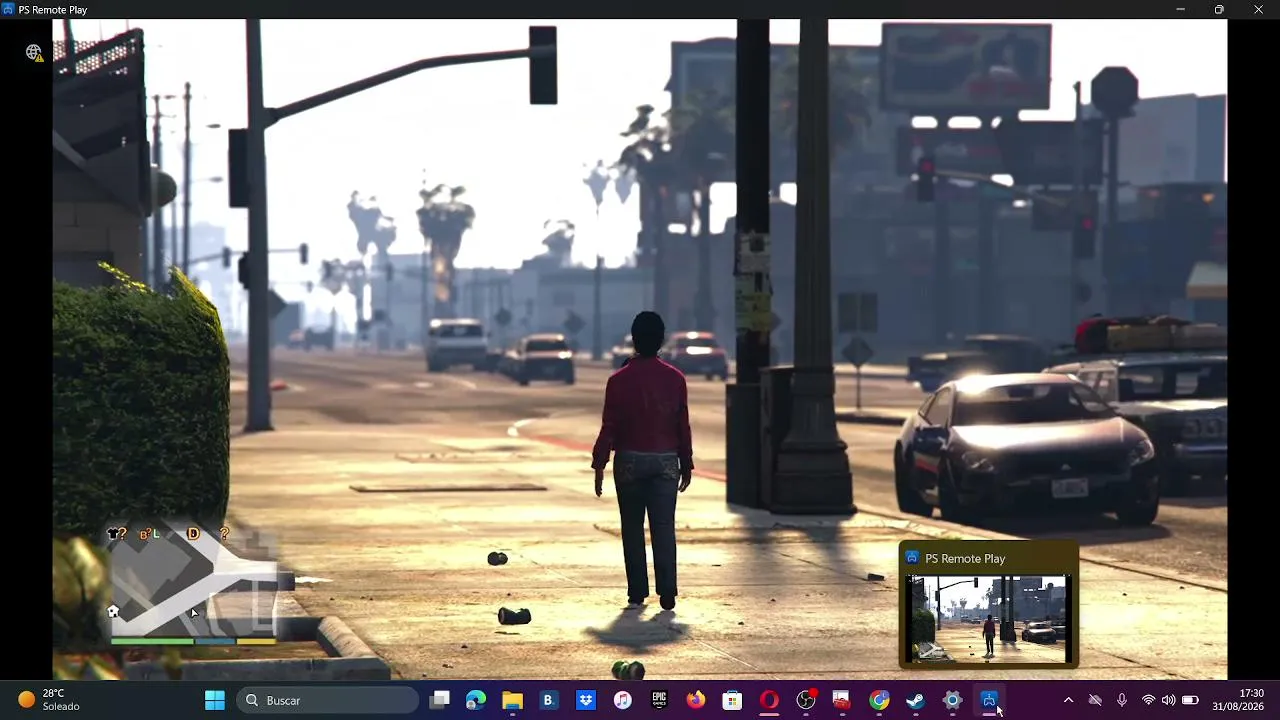Click the network warning globe icon
This screenshot has height=720, width=1280.
pyautogui.click(x=34, y=52)
